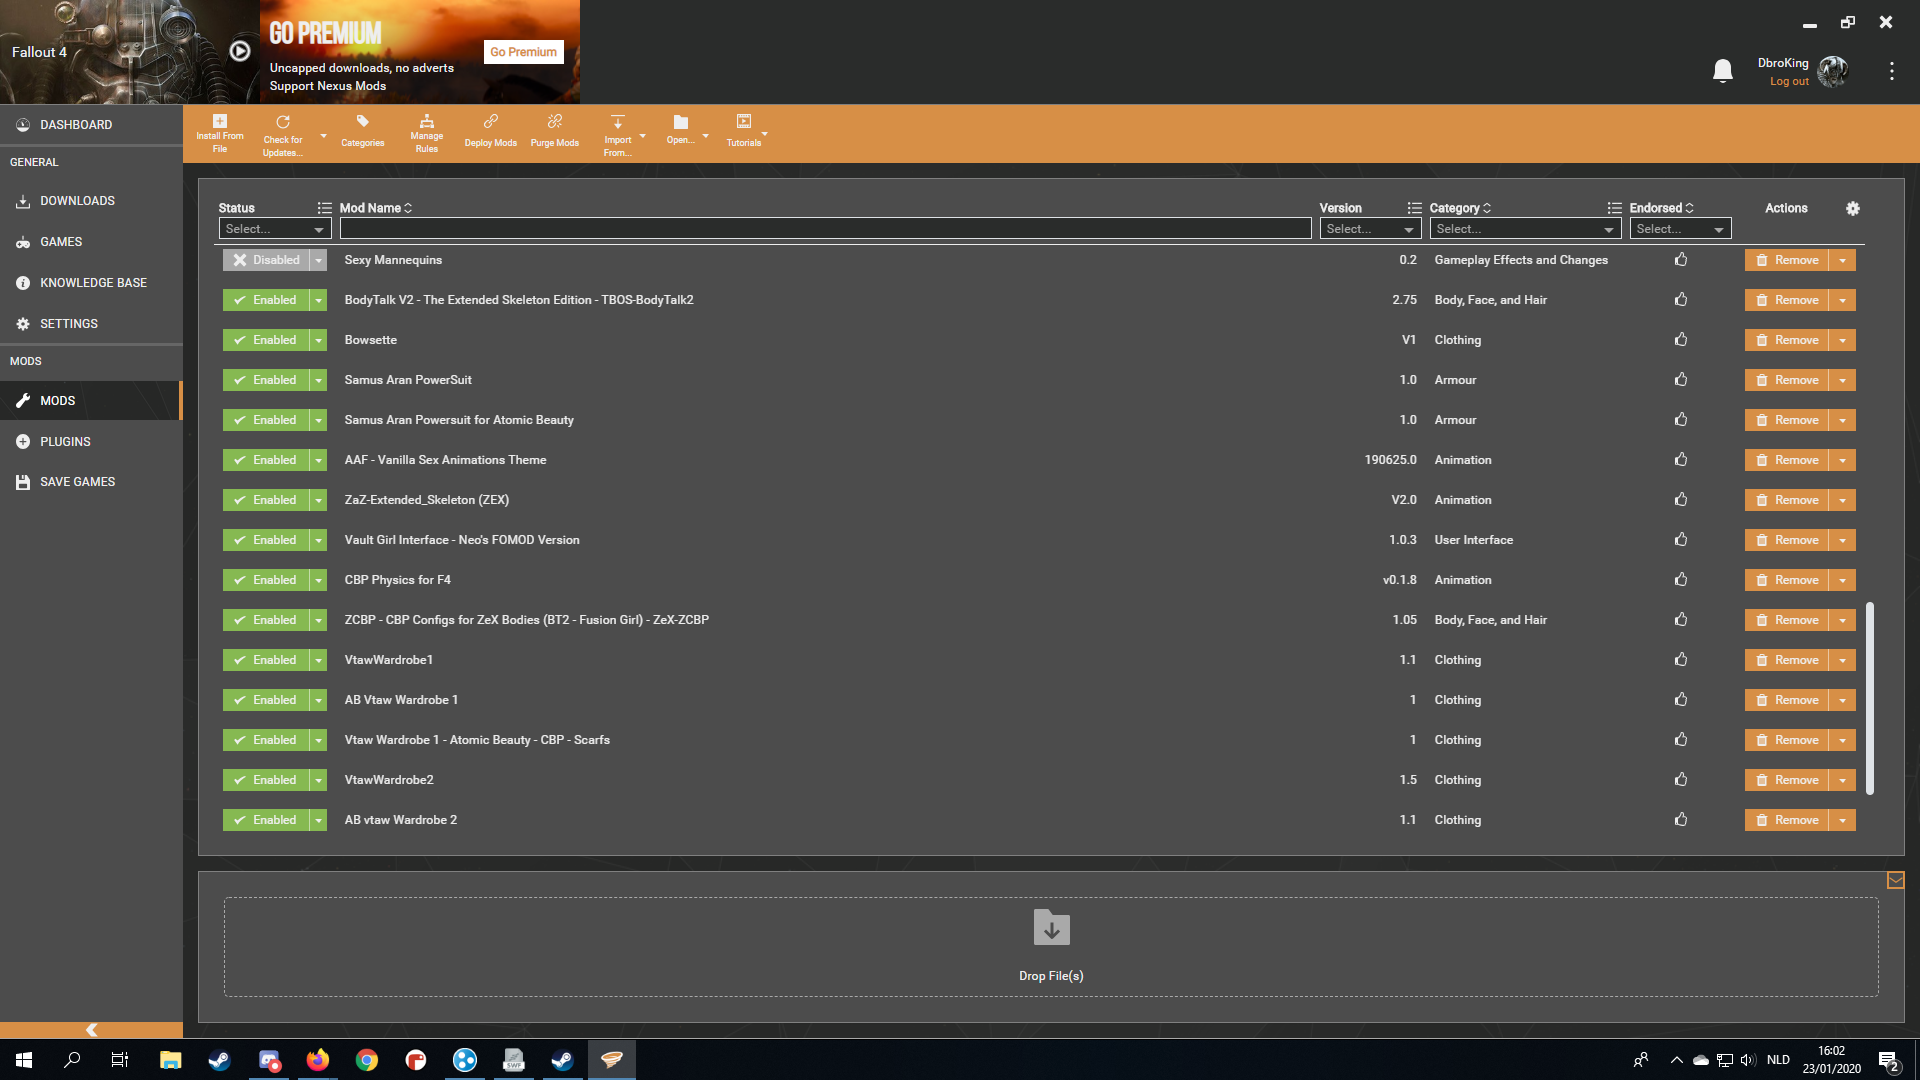Open Categories tag icon

363,121
